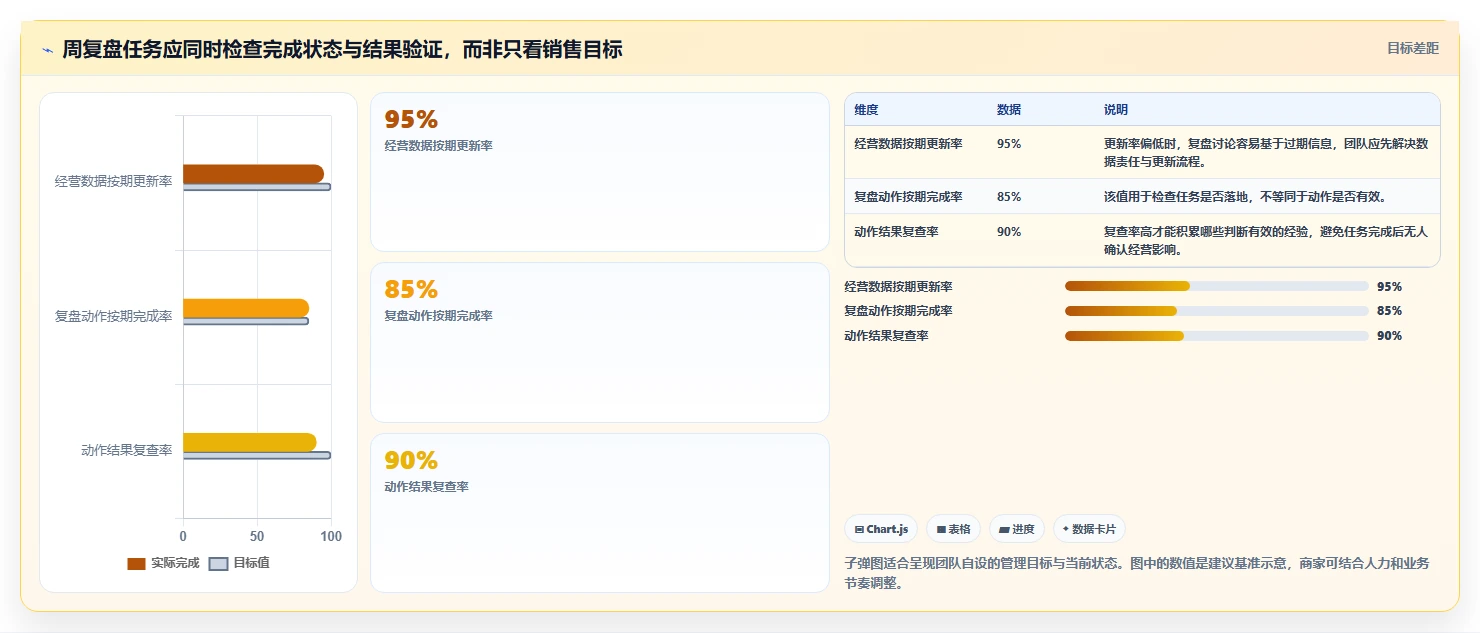Click the large 90% card value

[x=411, y=461]
